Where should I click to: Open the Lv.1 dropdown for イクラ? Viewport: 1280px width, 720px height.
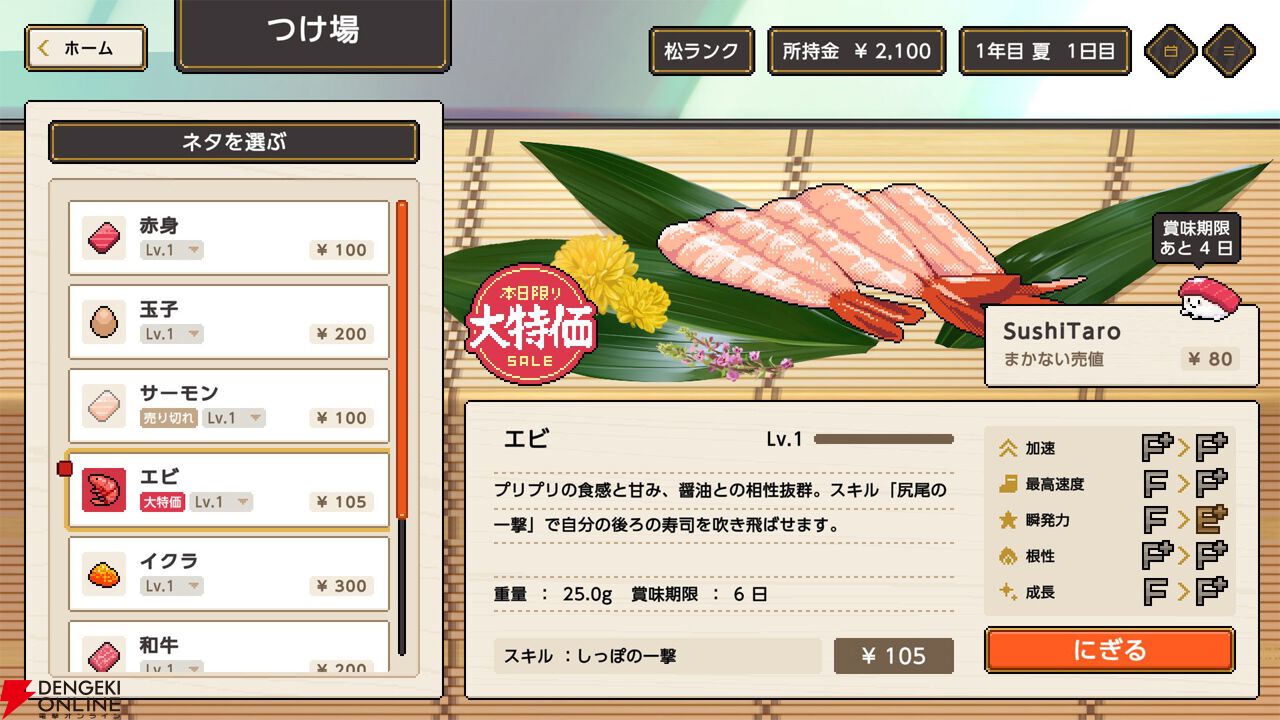click(x=172, y=586)
